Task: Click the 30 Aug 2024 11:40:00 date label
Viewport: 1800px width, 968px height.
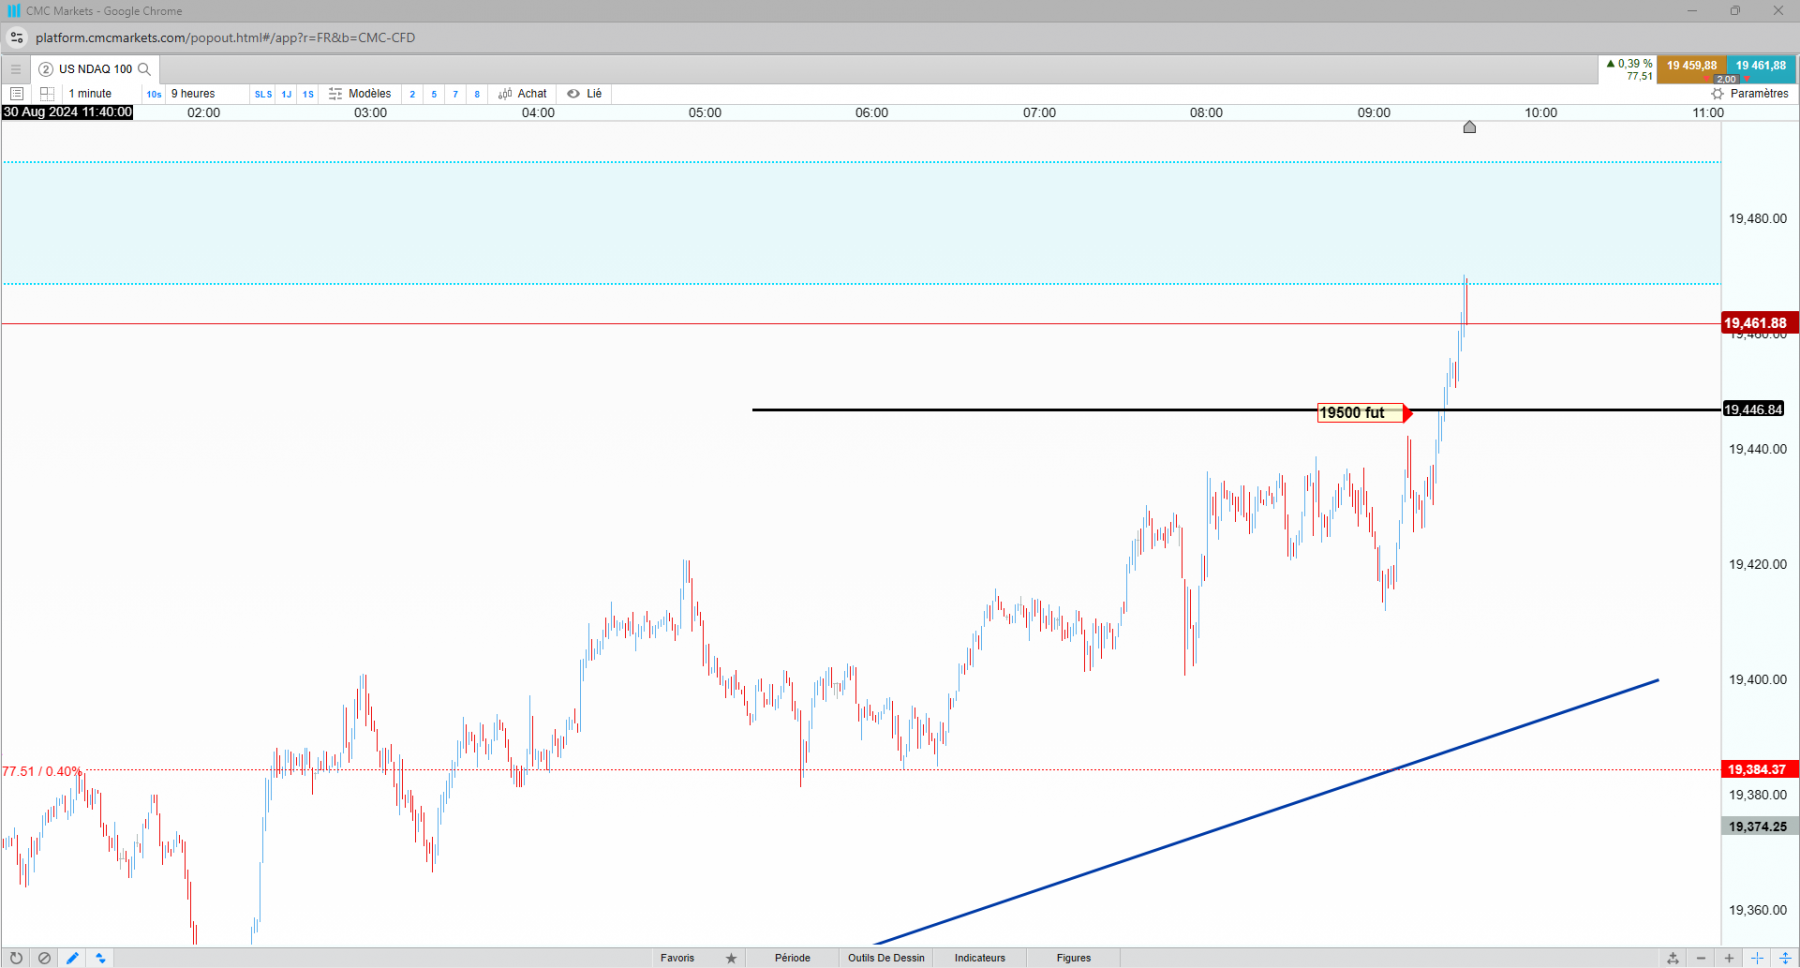Action: click(67, 112)
